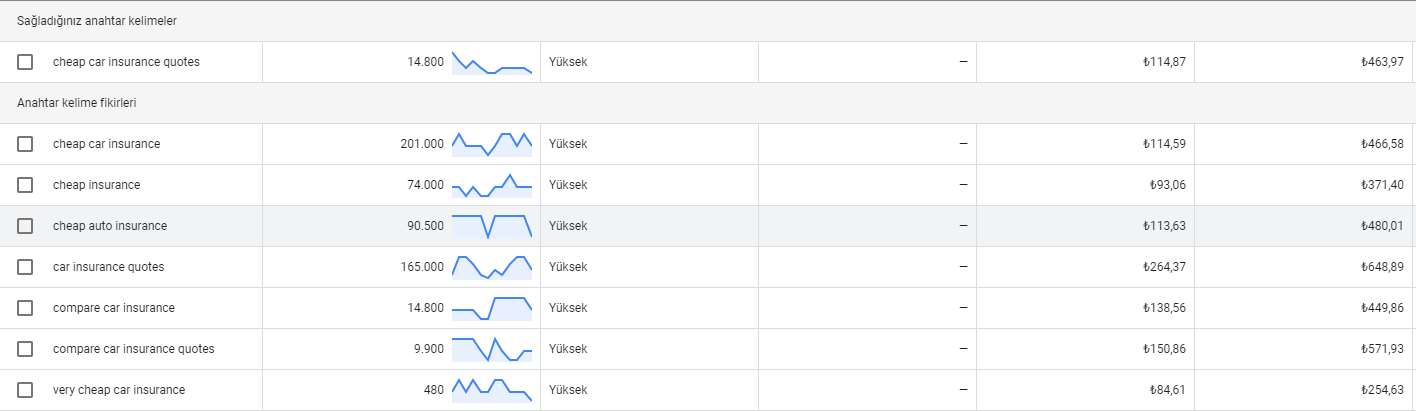Select checkbox for compare car insurance quotes
This screenshot has height=411, width=1416.
click(x=25, y=349)
